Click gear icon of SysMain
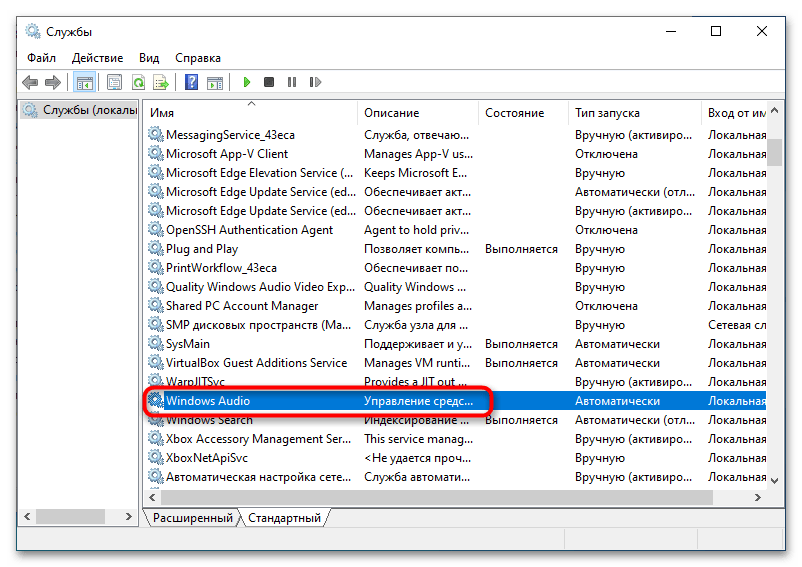 click(155, 344)
